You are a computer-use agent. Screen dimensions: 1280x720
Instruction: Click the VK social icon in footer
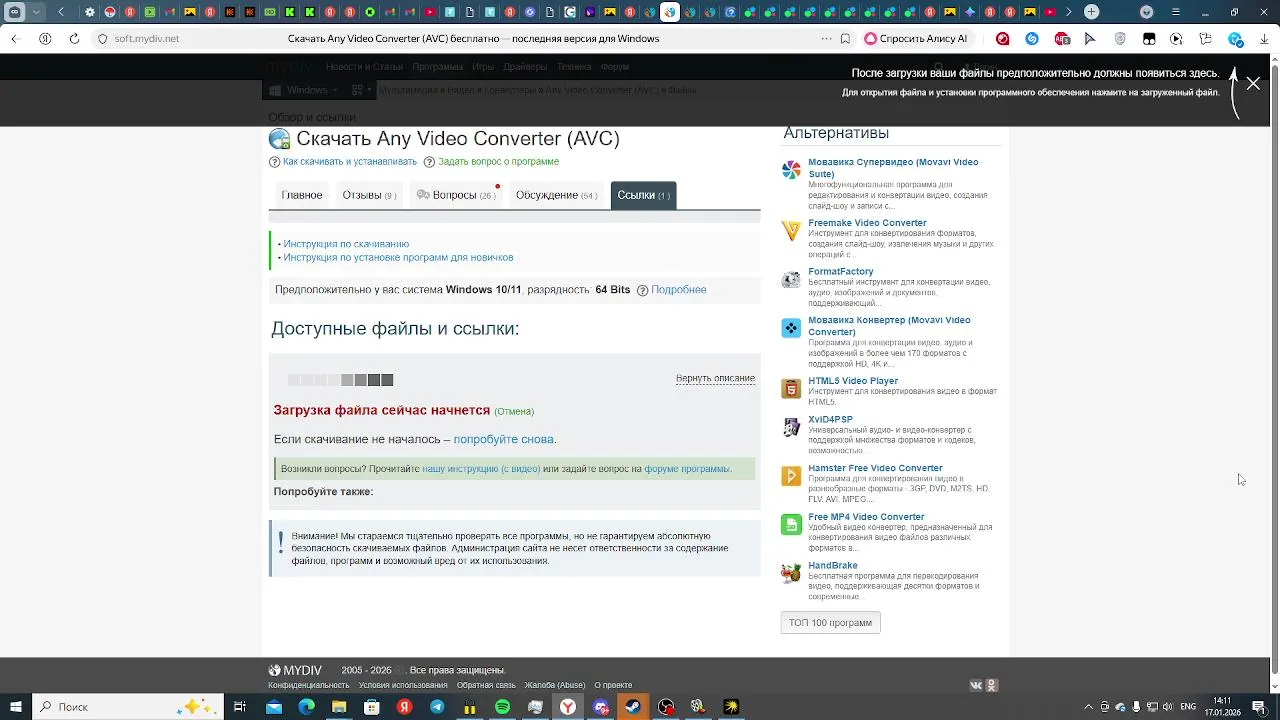tap(977, 685)
